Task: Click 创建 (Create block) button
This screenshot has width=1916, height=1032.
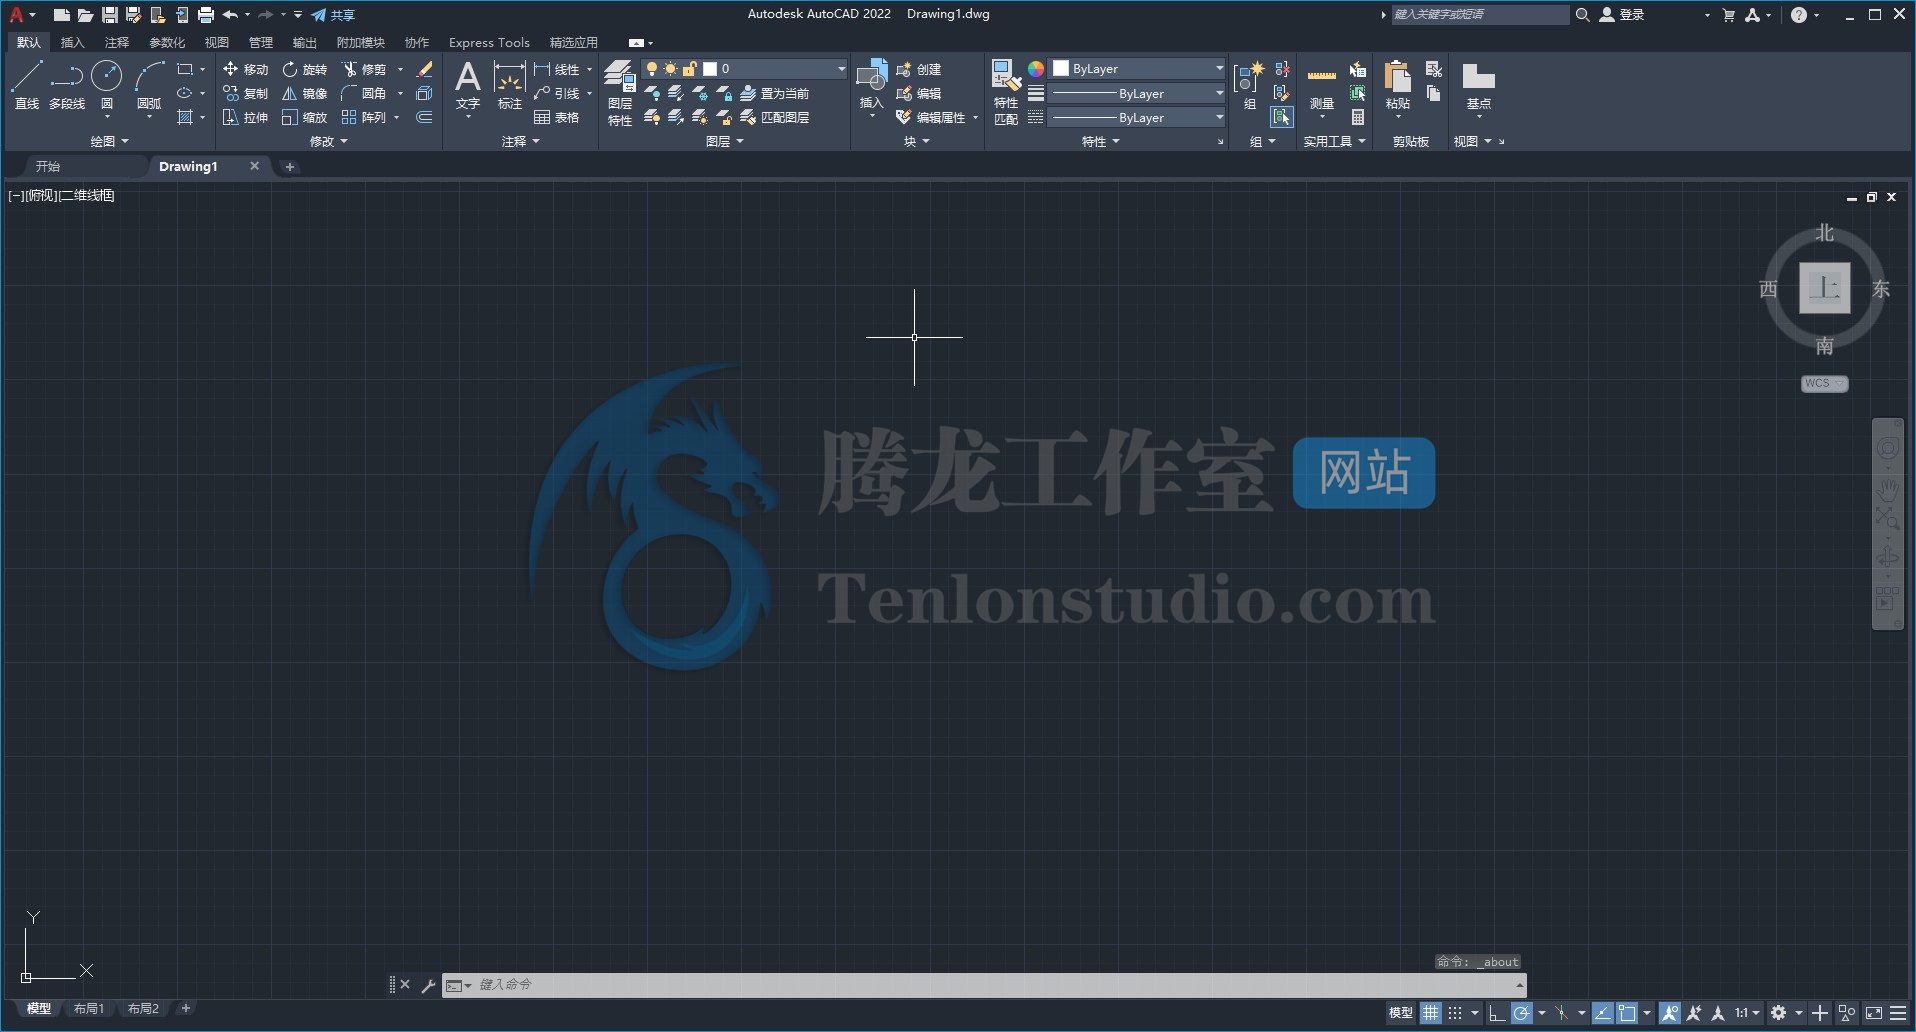Action: pos(919,69)
